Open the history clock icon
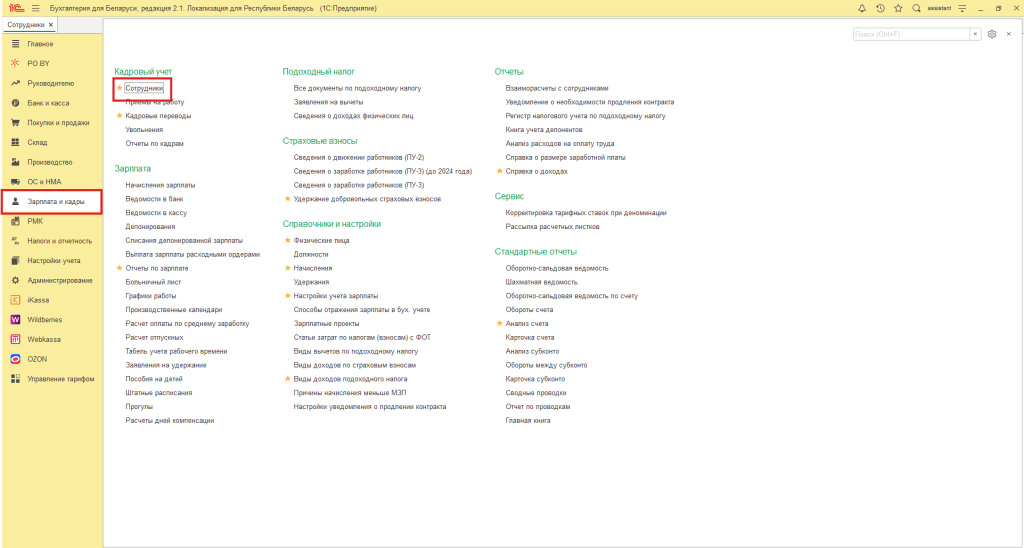Image resolution: width=1024 pixels, height=548 pixels. [x=880, y=8]
